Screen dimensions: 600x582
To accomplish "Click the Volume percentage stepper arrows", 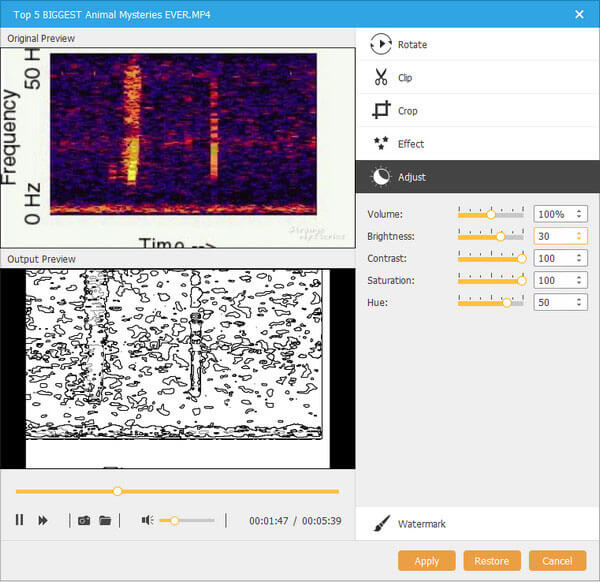I will coord(580,214).
